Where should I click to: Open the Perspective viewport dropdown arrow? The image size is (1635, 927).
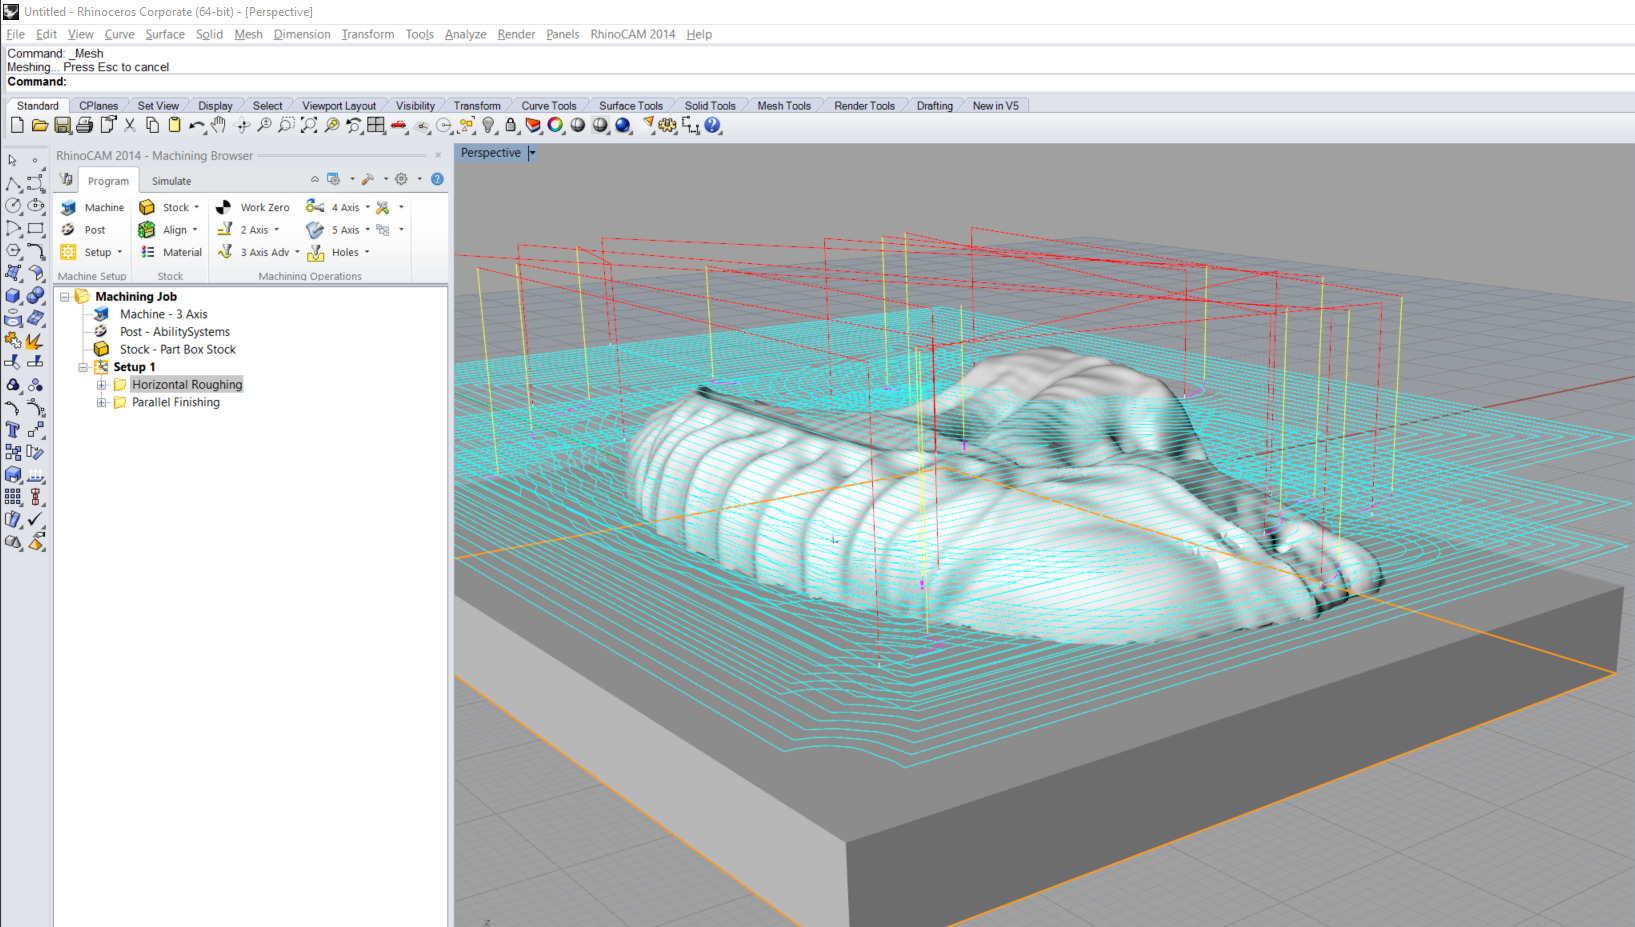pos(532,153)
